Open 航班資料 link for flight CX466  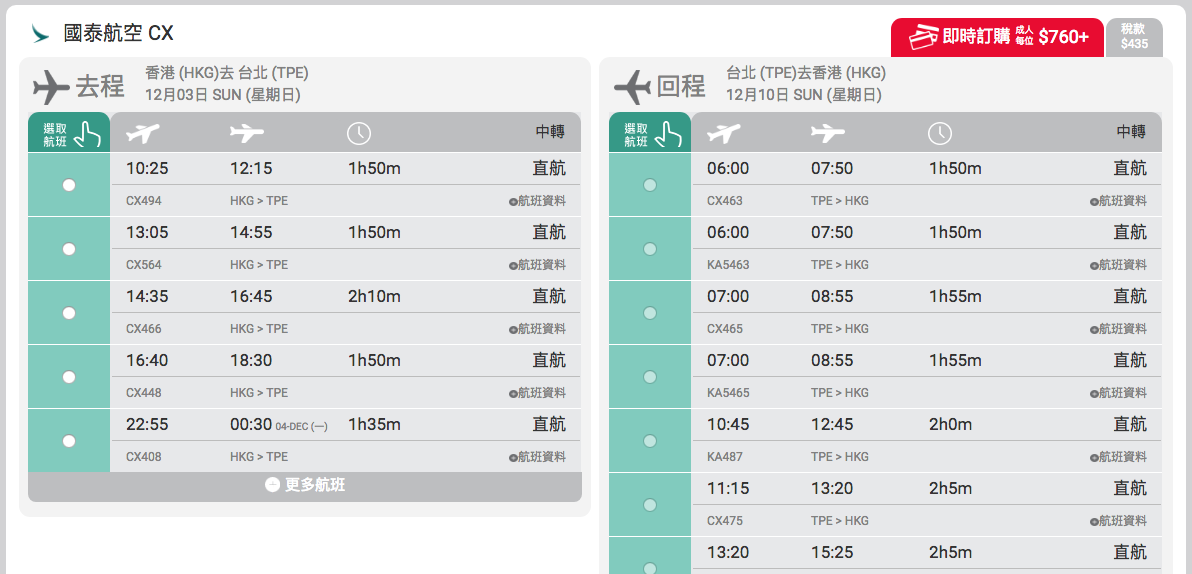(x=537, y=329)
